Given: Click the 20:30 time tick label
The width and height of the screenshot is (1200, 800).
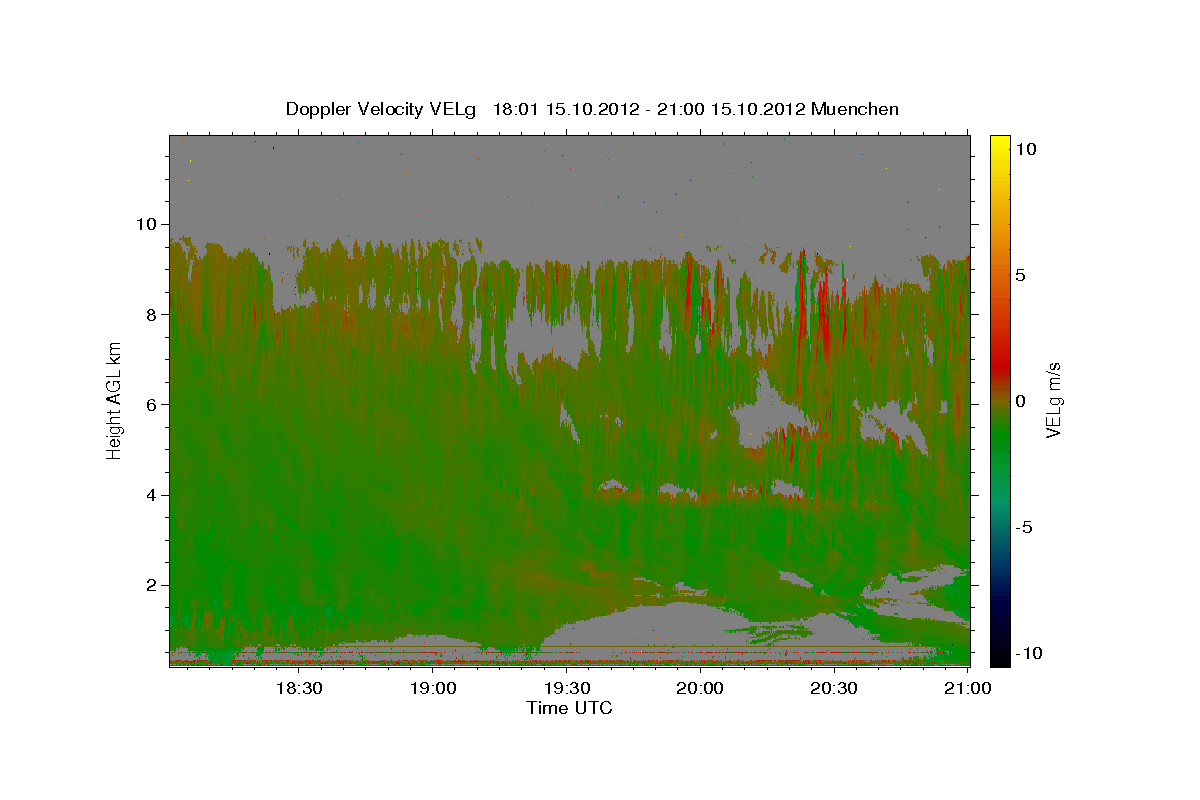Looking at the screenshot, I should (834, 688).
